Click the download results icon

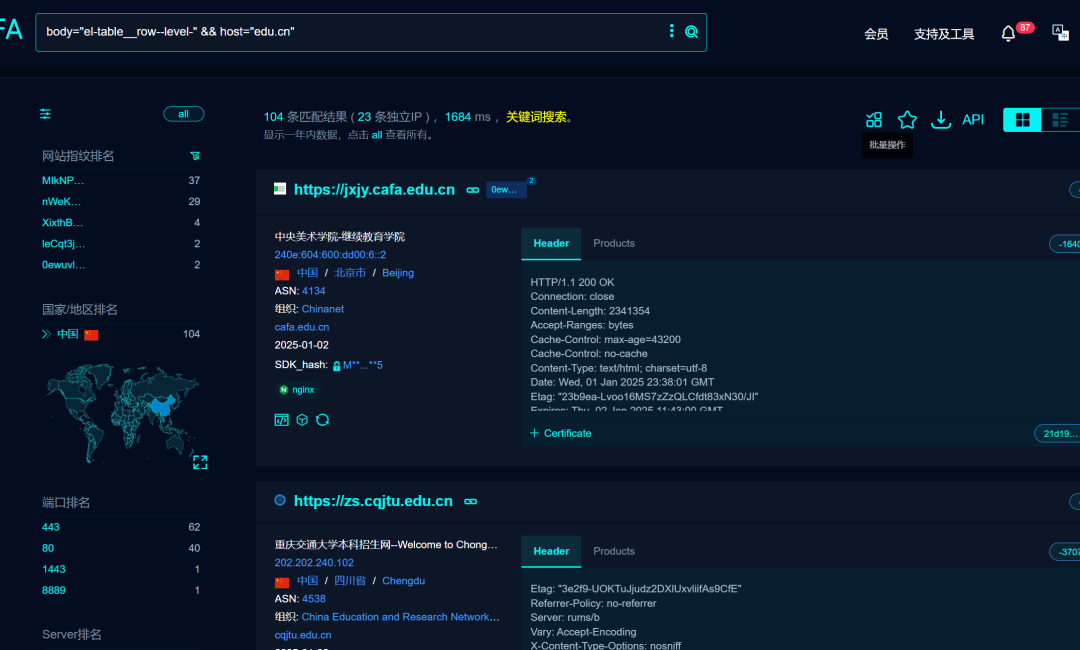tap(940, 120)
